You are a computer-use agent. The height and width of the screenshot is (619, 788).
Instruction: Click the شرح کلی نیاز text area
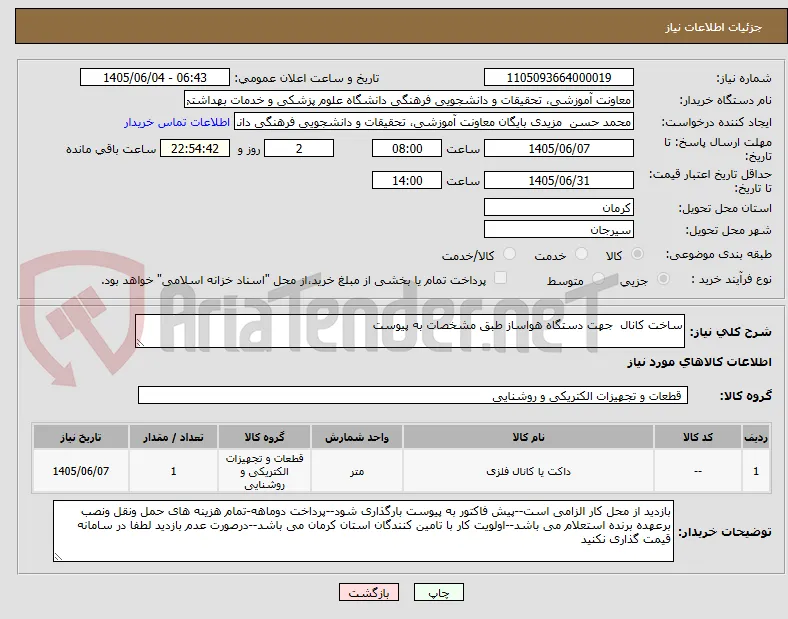[x=410, y=331]
